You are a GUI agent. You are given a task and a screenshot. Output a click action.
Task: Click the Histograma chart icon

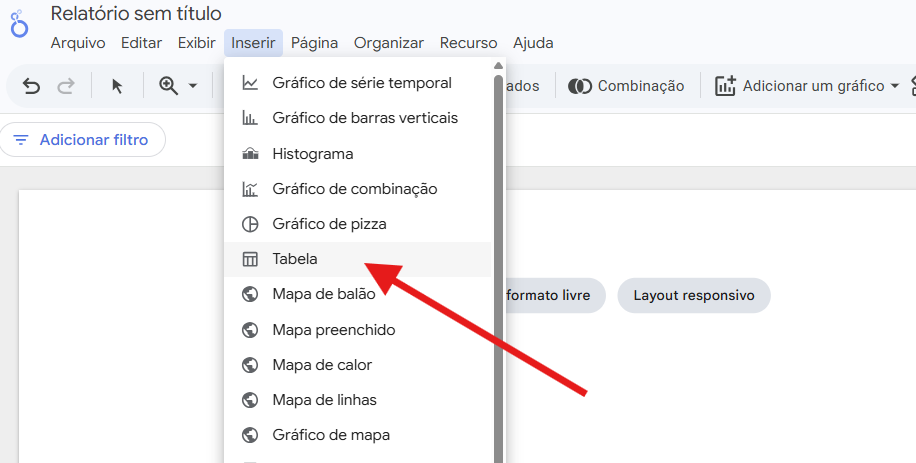tap(250, 154)
